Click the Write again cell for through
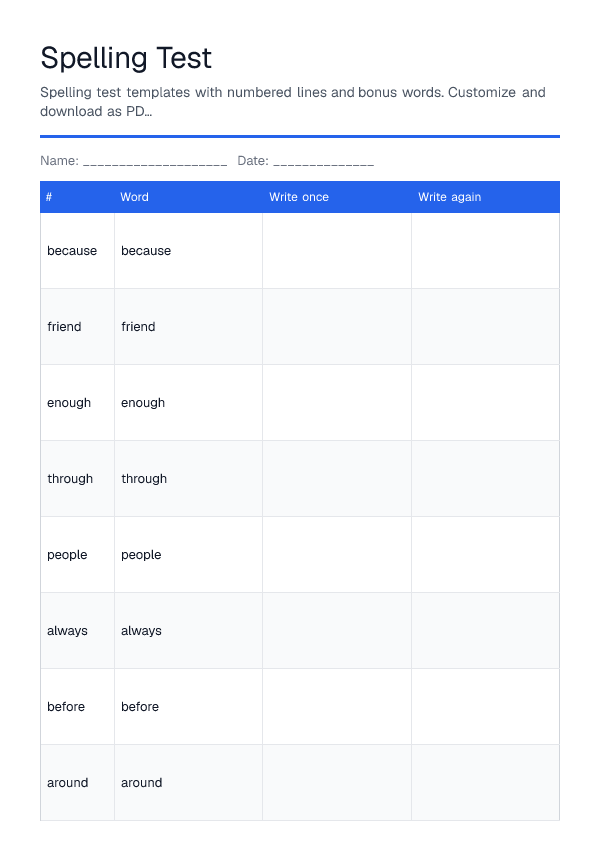Viewport: 600px width, 848px height. pyautogui.click(x=485, y=479)
